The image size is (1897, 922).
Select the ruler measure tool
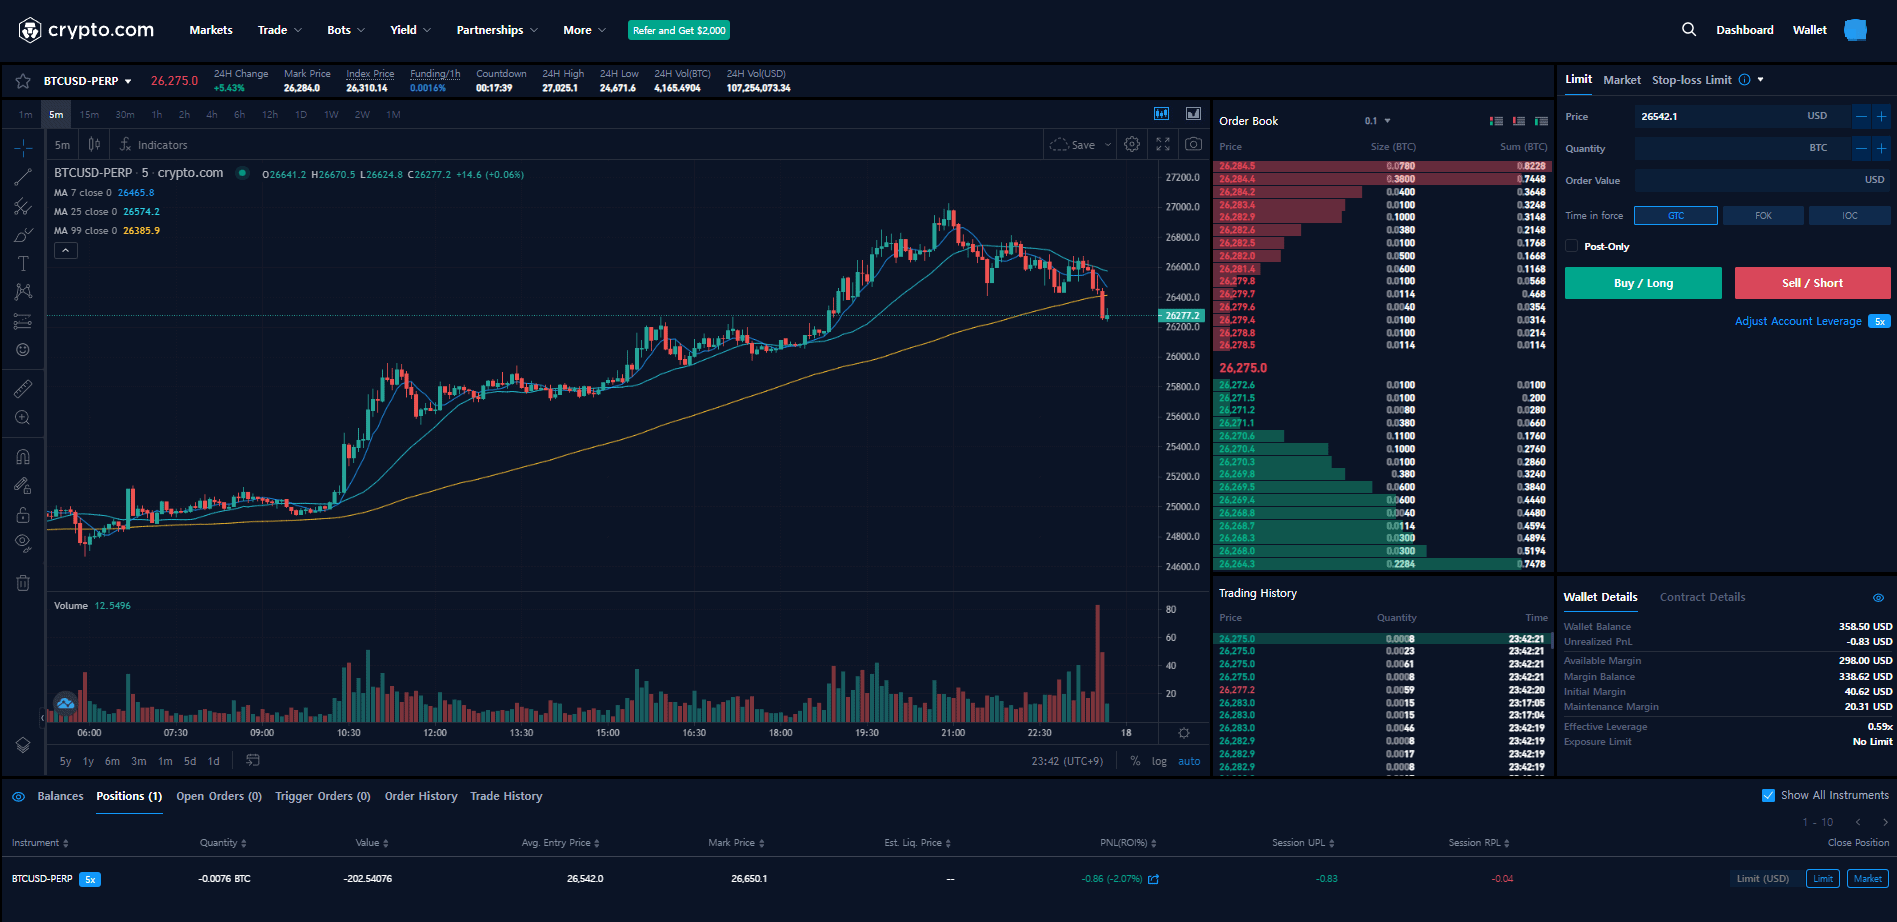(23, 389)
